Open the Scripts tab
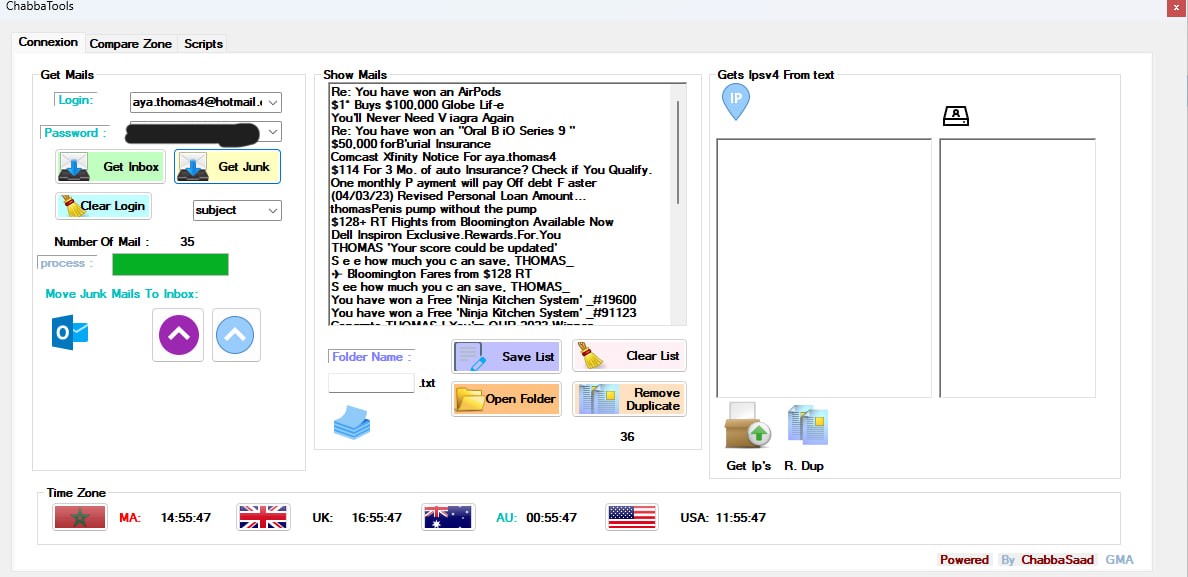The width and height of the screenshot is (1188, 577). click(x=203, y=44)
